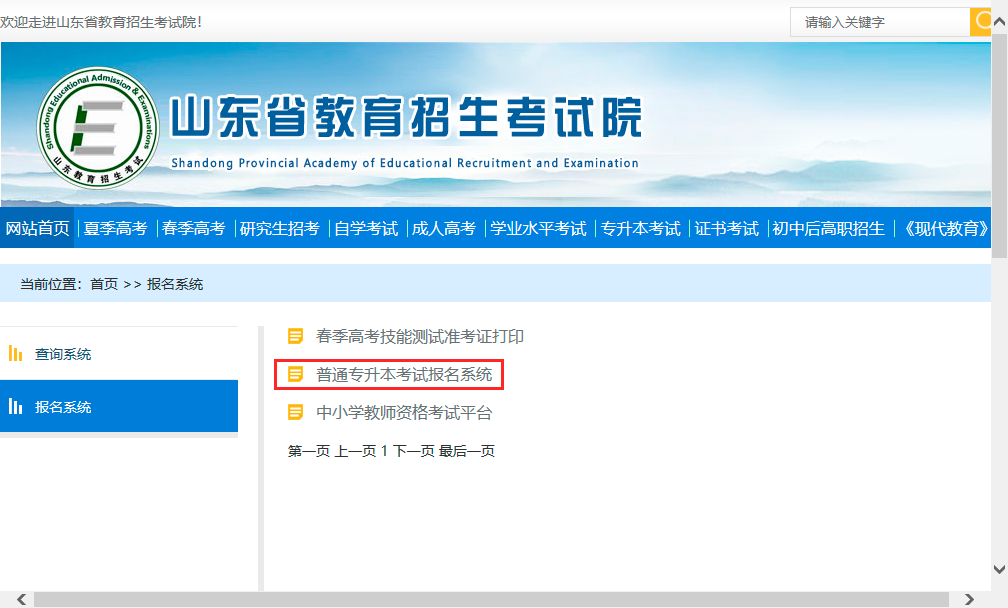The height and width of the screenshot is (608, 1008).
Task: Open the 春季高考 navigation item
Action: 194,228
